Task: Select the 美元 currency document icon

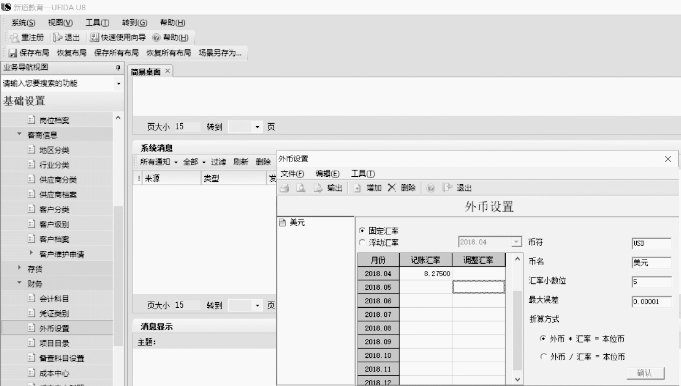Action: tap(283, 223)
